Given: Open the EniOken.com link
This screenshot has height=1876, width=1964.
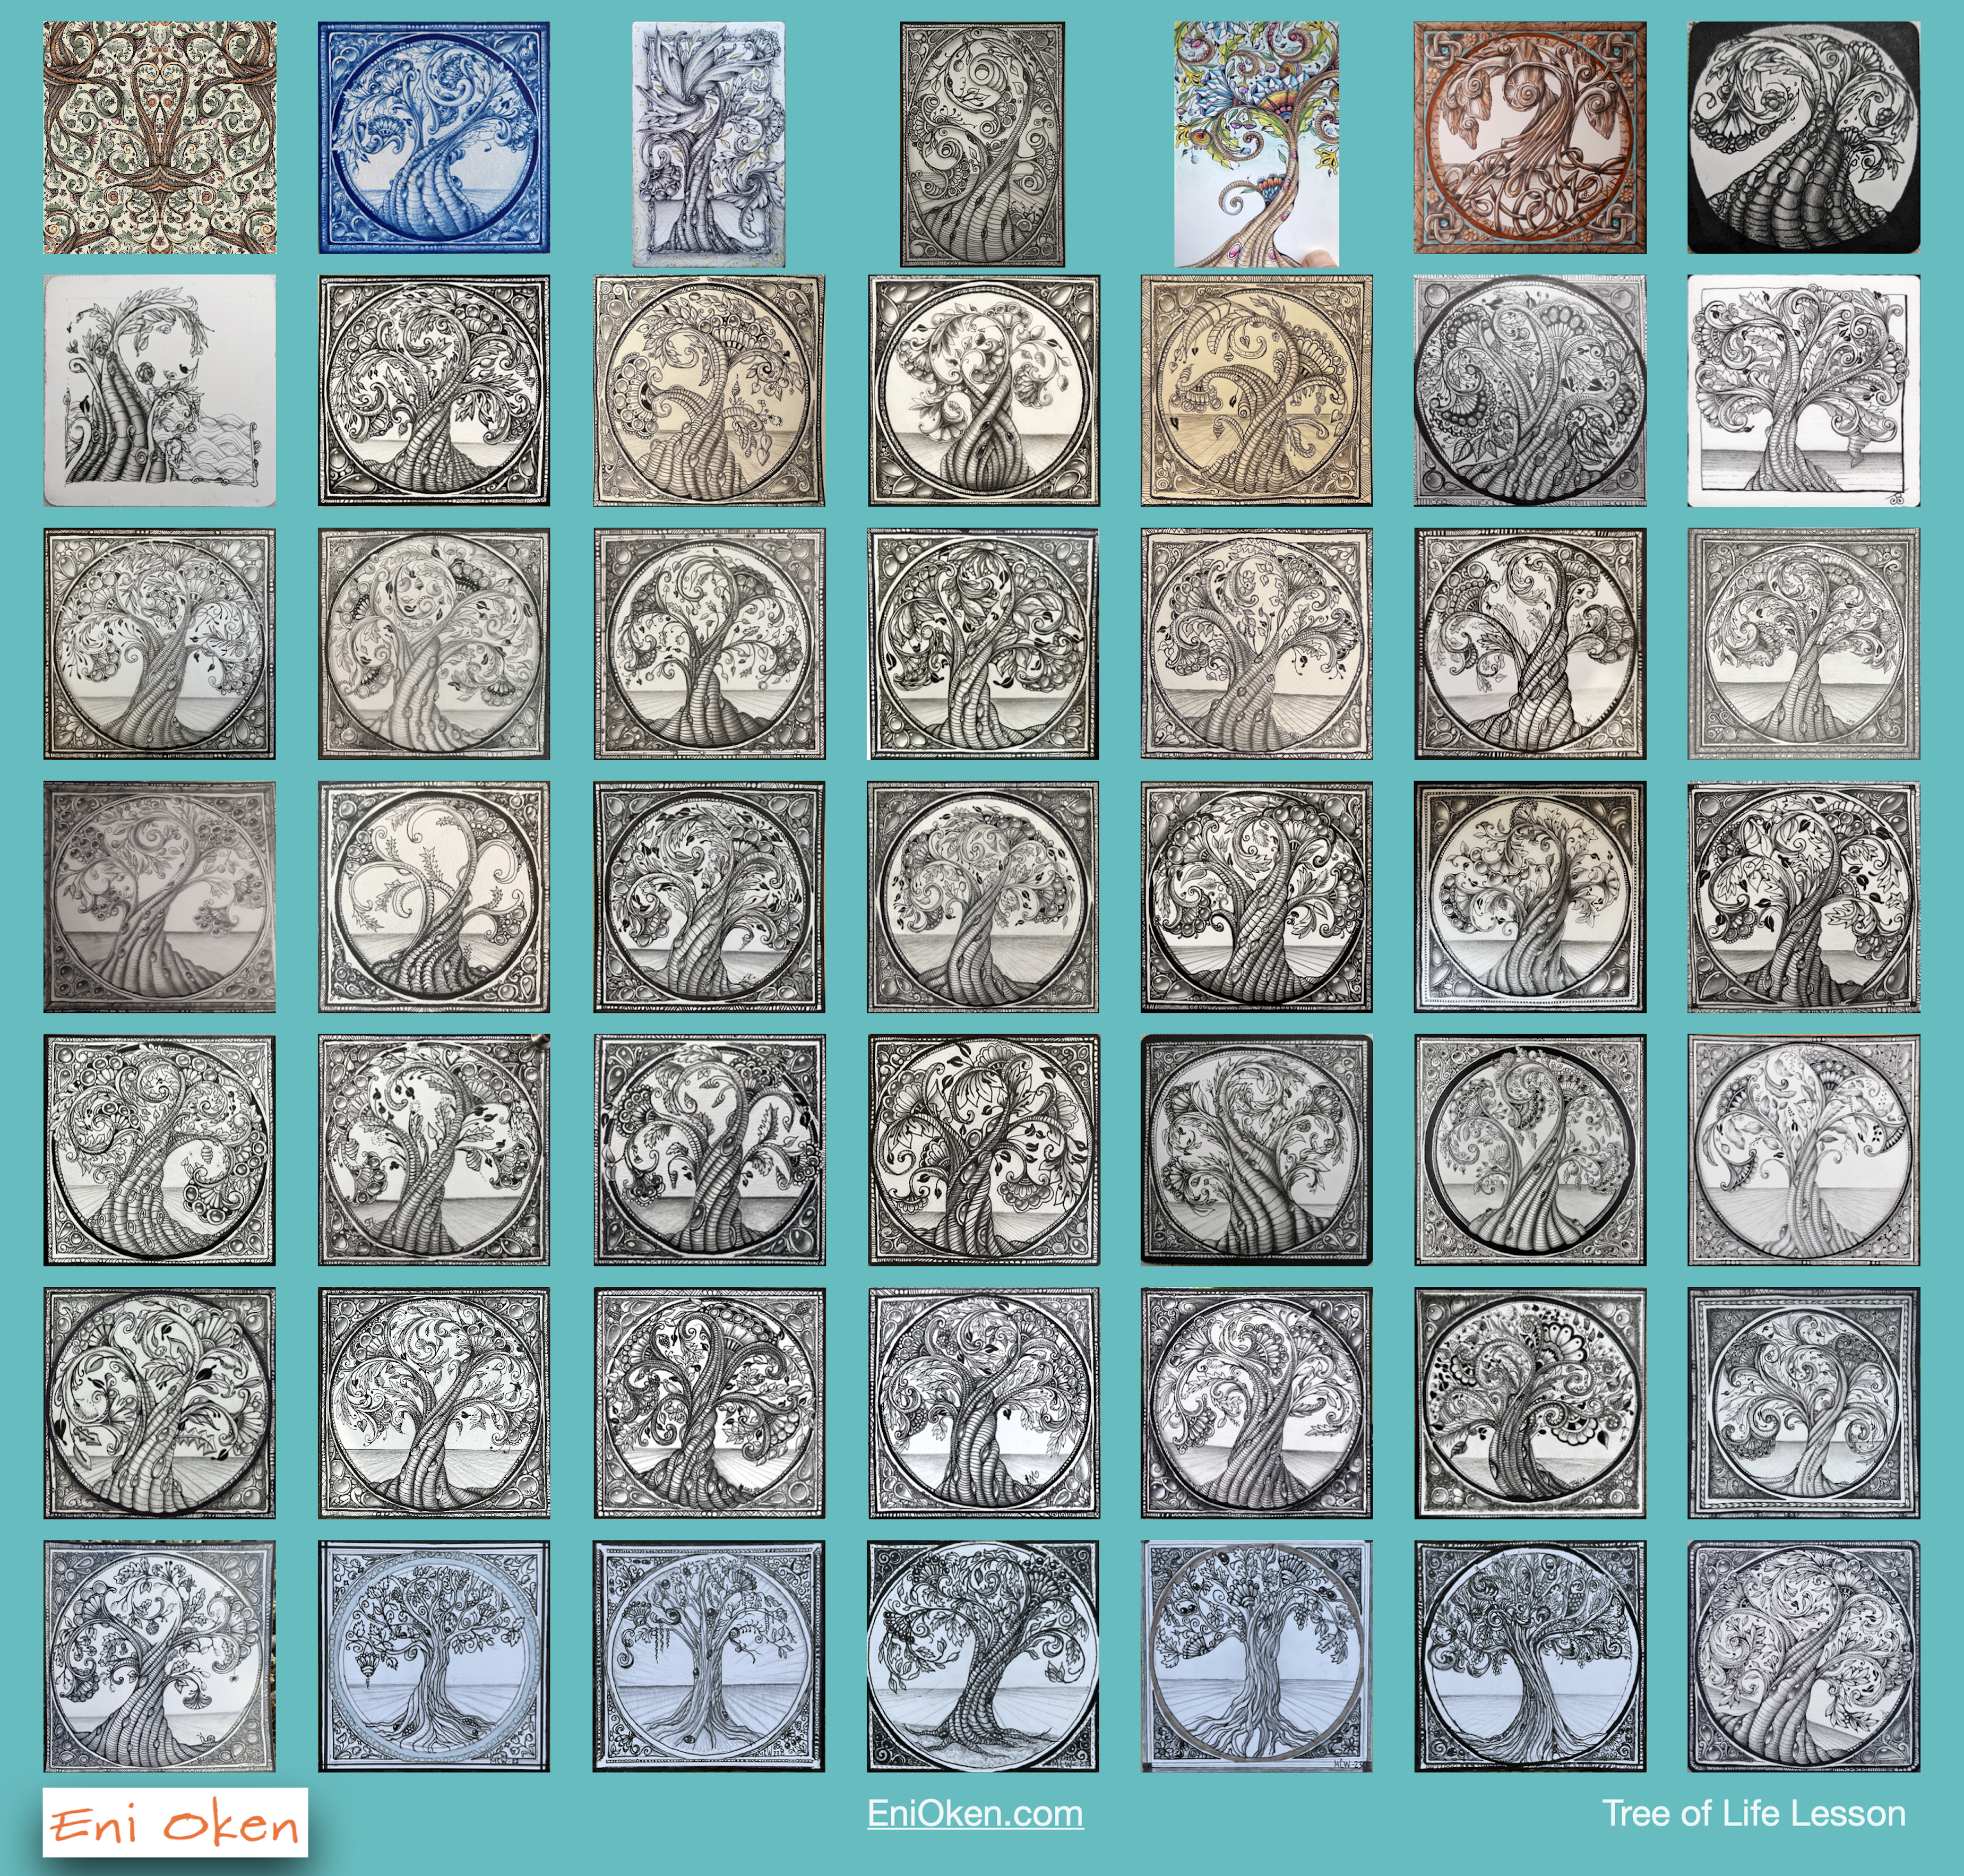Looking at the screenshot, I should [x=975, y=1813].
